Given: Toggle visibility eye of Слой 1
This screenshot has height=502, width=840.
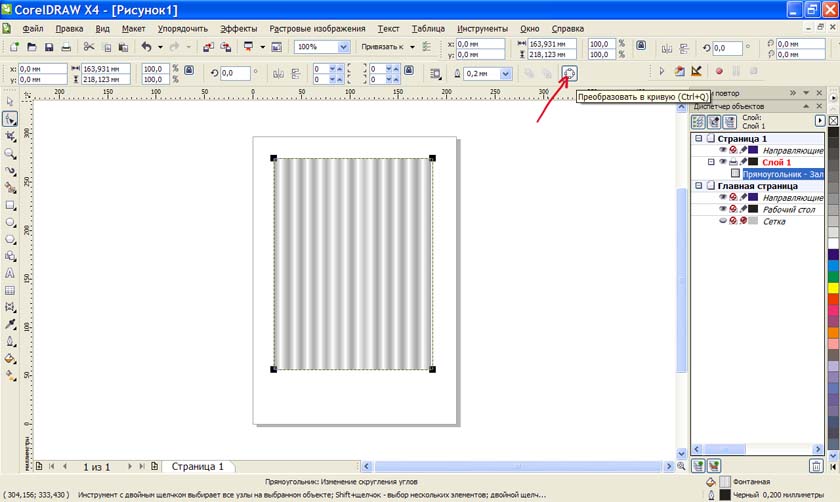Looking at the screenshot, I should (x=723, y=162).
